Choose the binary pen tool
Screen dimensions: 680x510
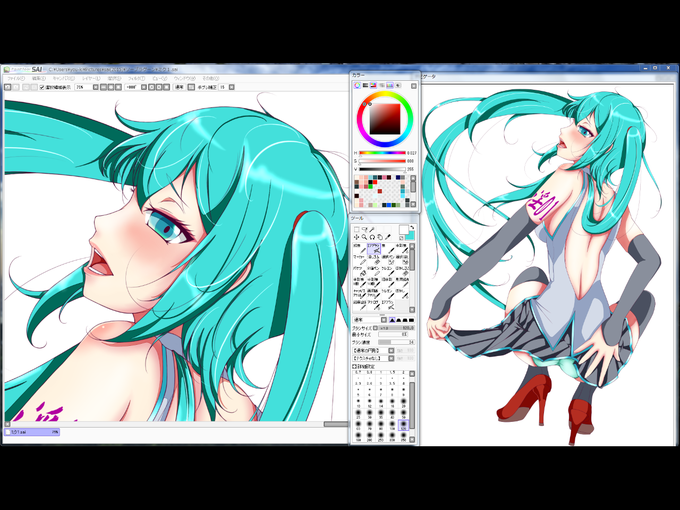[374, 271]
